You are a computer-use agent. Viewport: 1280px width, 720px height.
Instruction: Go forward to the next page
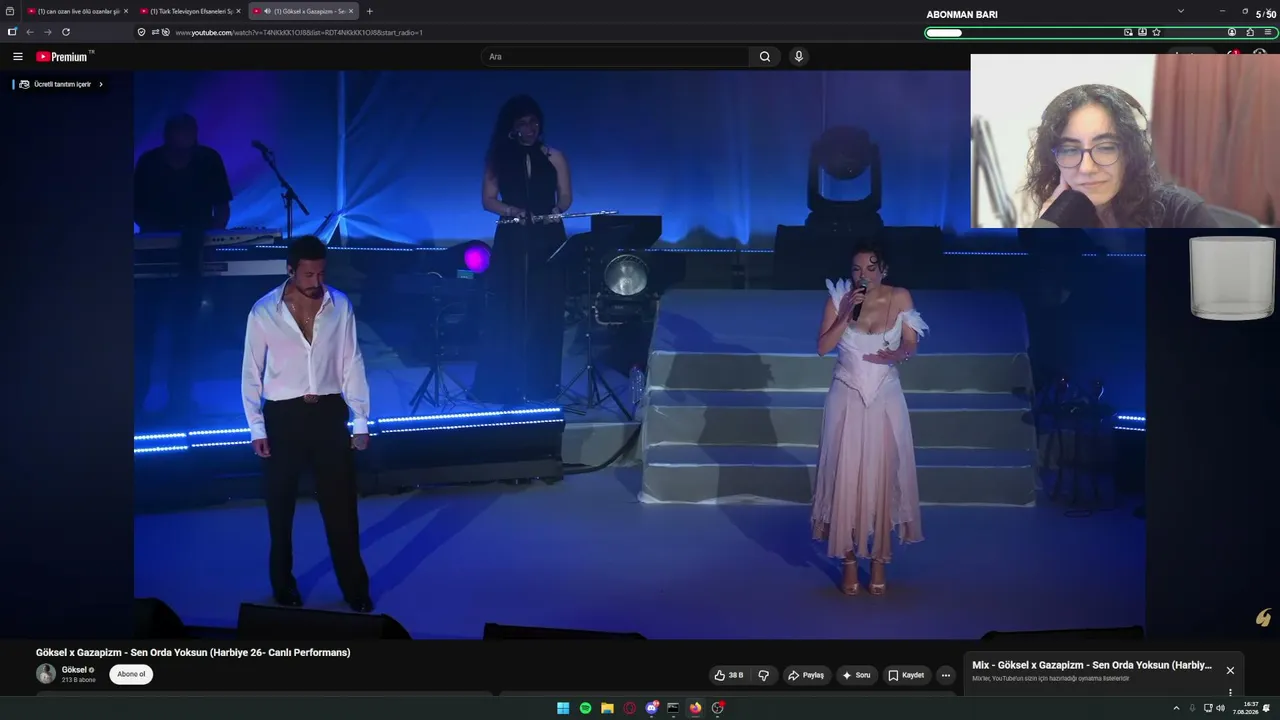[x=47, y=32]
